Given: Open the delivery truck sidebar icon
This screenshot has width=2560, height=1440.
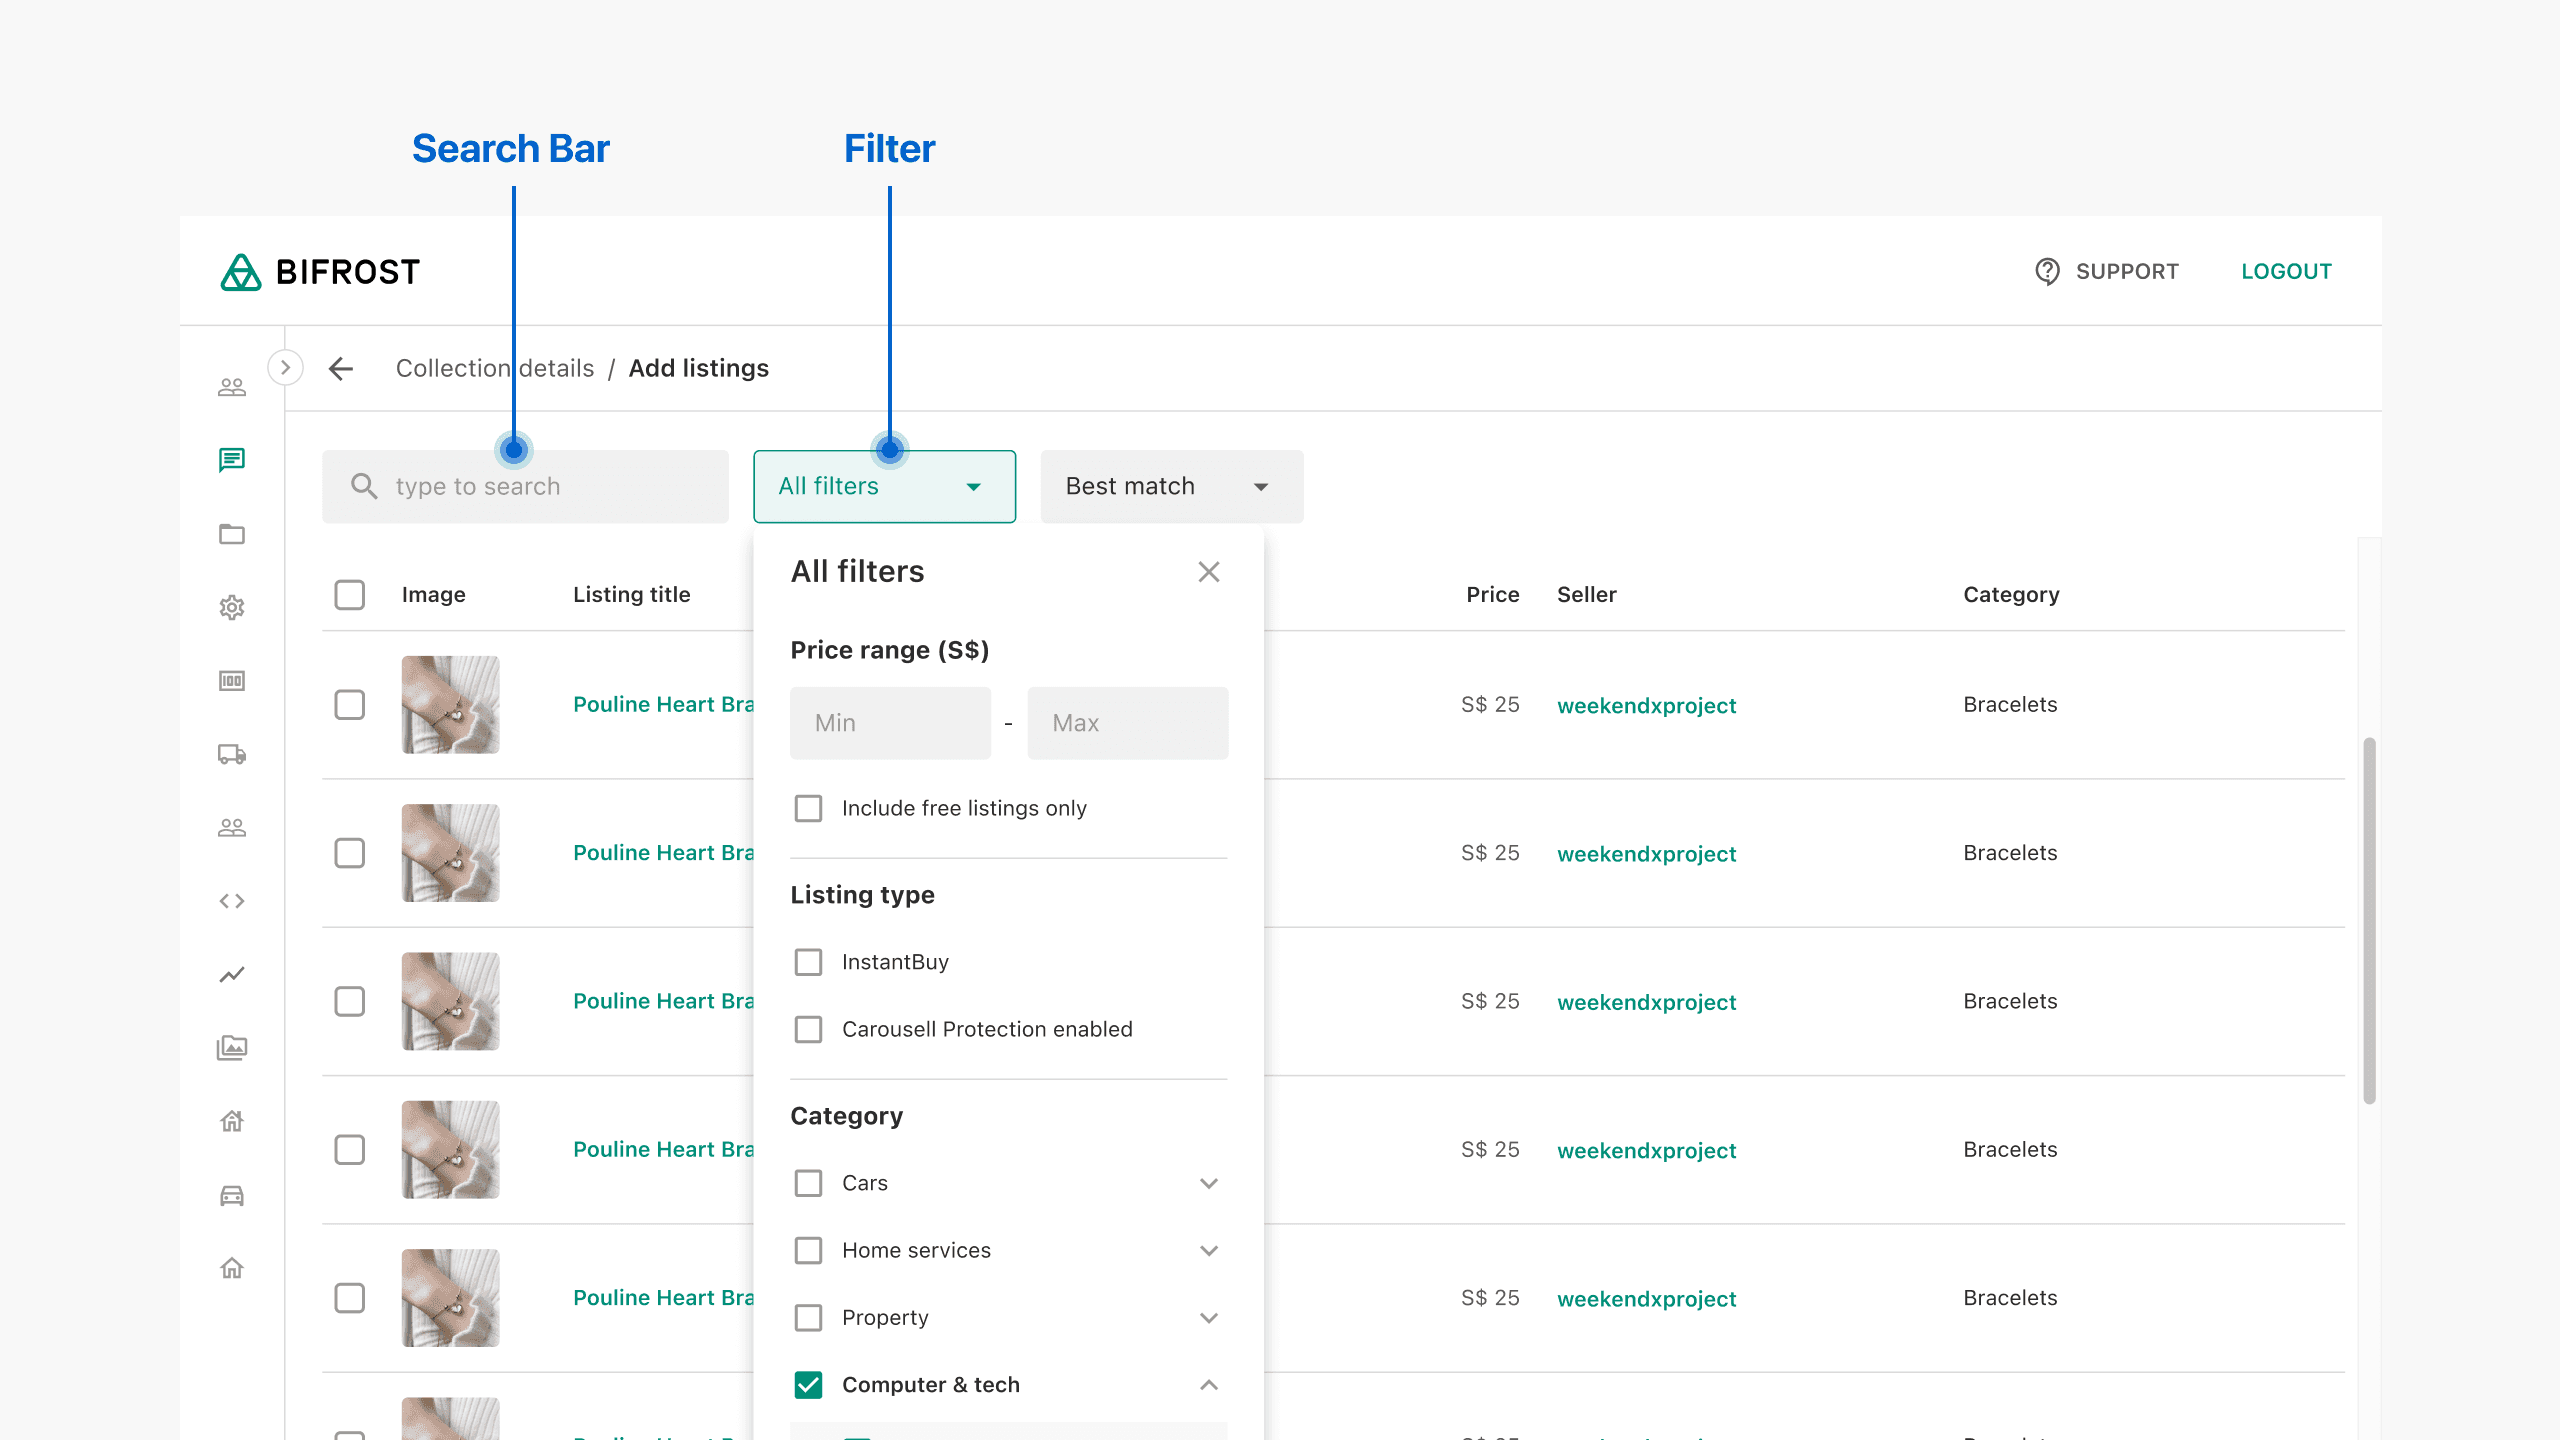Looking at the screenshot, I should [x=232, y=754].
